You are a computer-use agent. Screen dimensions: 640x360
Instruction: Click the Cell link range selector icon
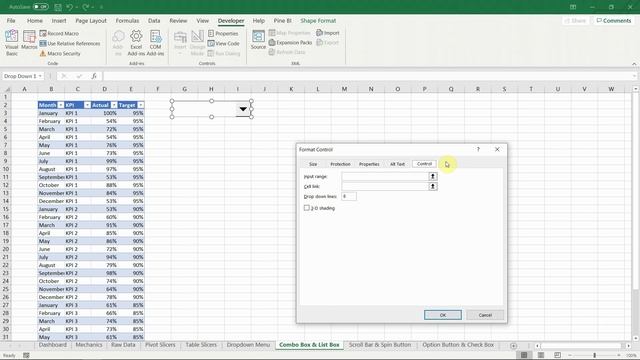pyautogui.click(x=433, y=187)
